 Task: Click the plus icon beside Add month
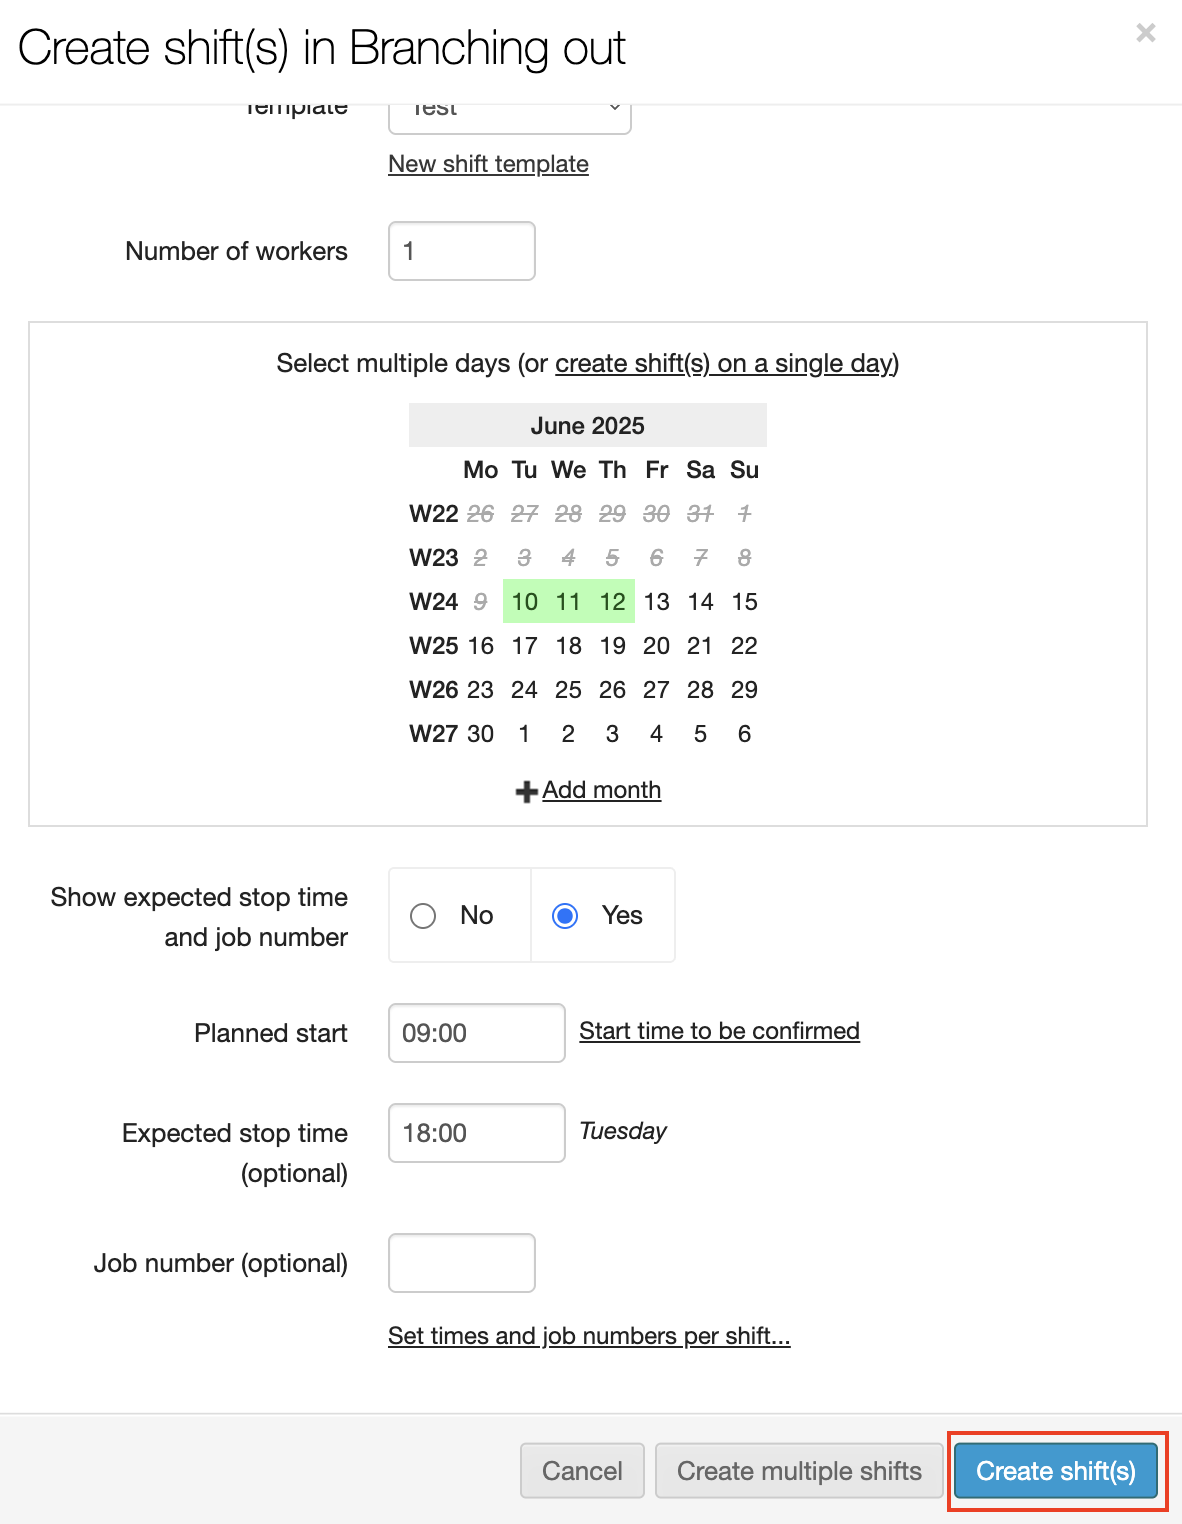pos(526,792)
